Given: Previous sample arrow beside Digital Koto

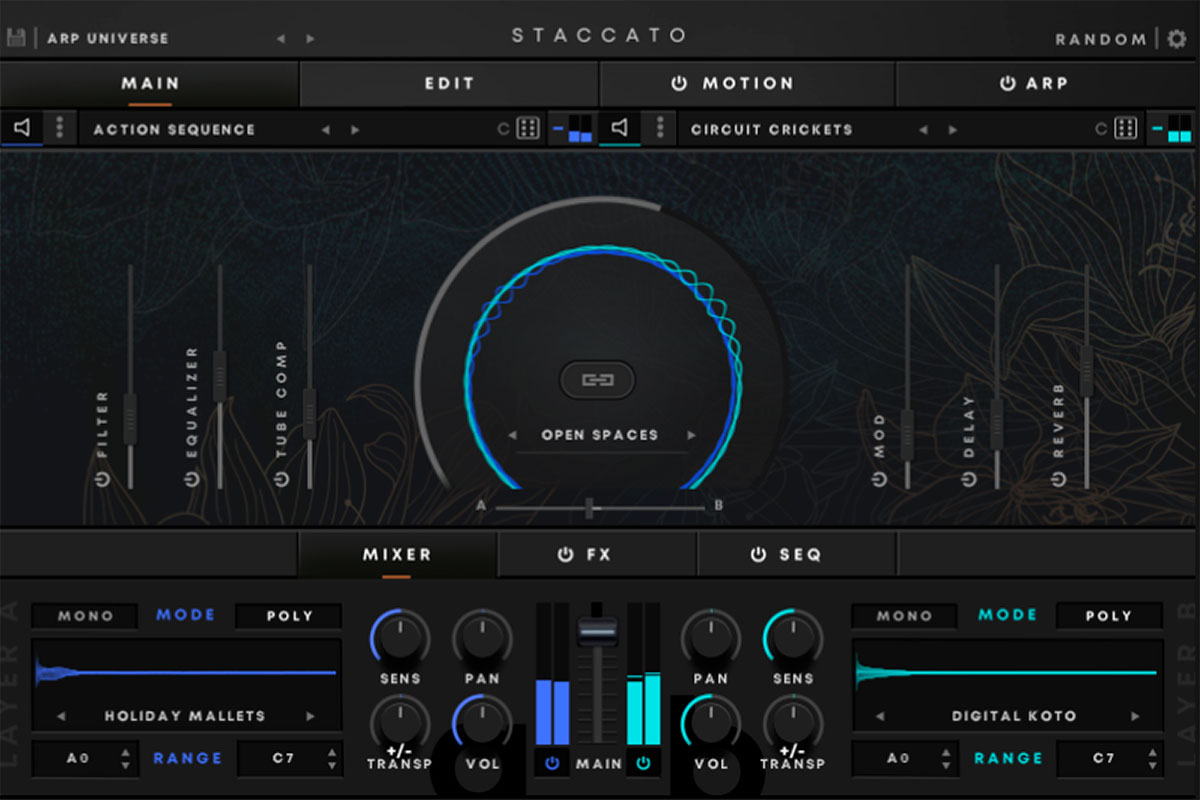Looking at the screenshot, I should (x=881, y=716).
